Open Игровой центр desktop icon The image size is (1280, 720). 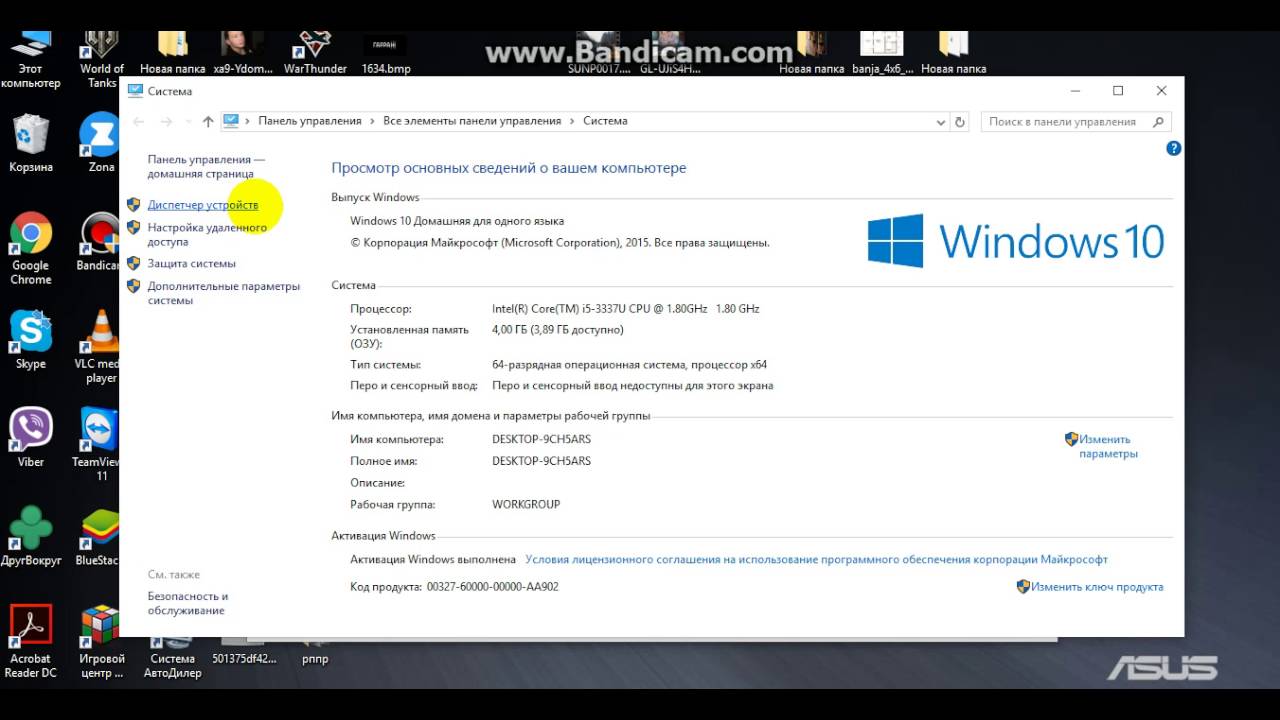[x=102, y=642]
